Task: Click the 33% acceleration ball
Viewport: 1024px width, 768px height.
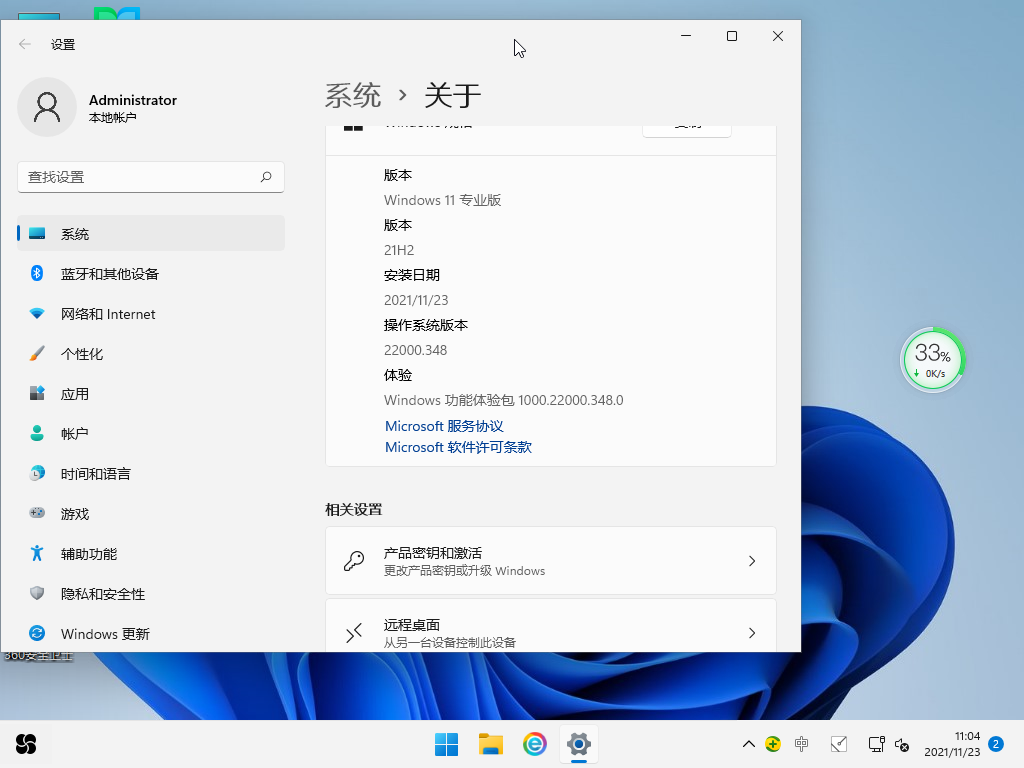Action: (x=932, y=358)
